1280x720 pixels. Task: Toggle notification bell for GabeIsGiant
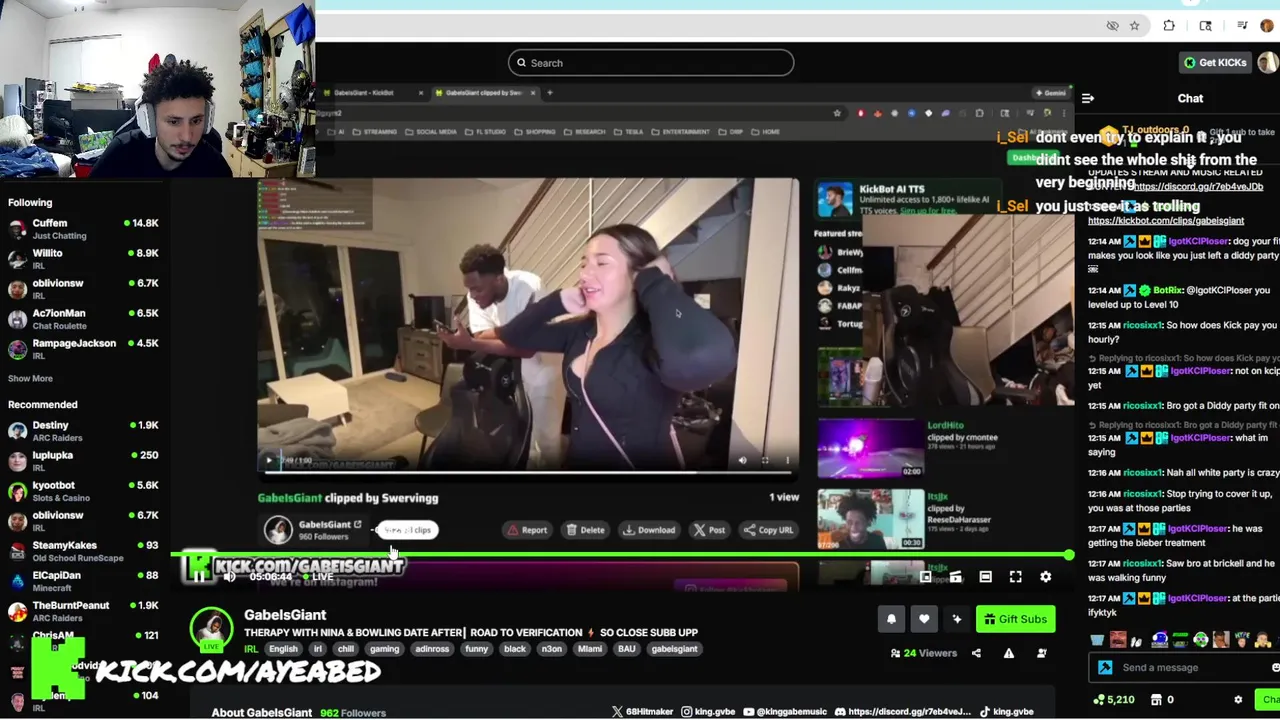tap(891, 619)
